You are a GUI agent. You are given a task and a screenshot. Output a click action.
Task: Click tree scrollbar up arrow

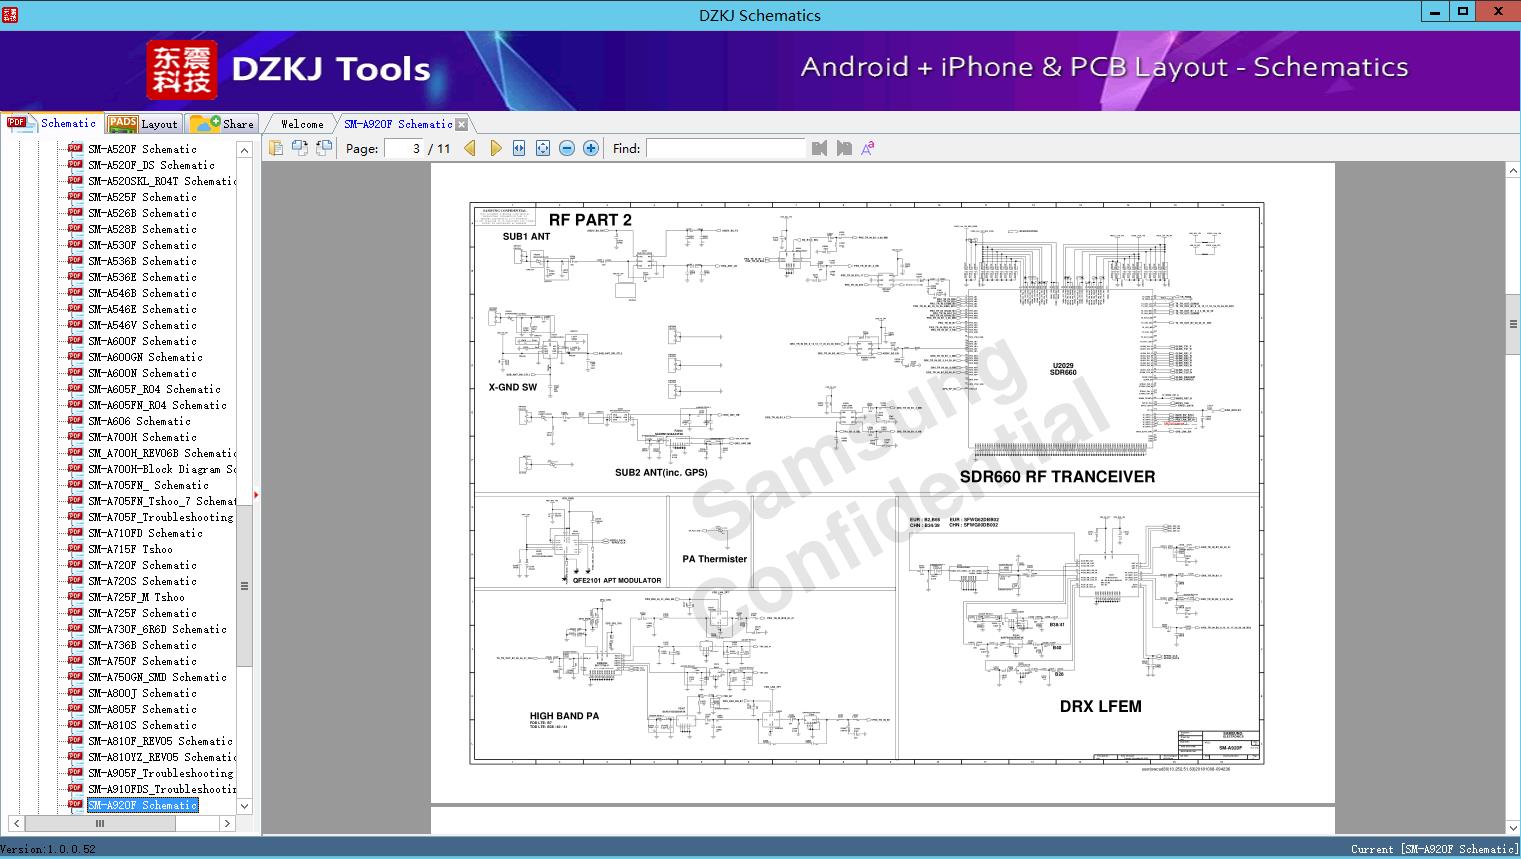point(244,150)
